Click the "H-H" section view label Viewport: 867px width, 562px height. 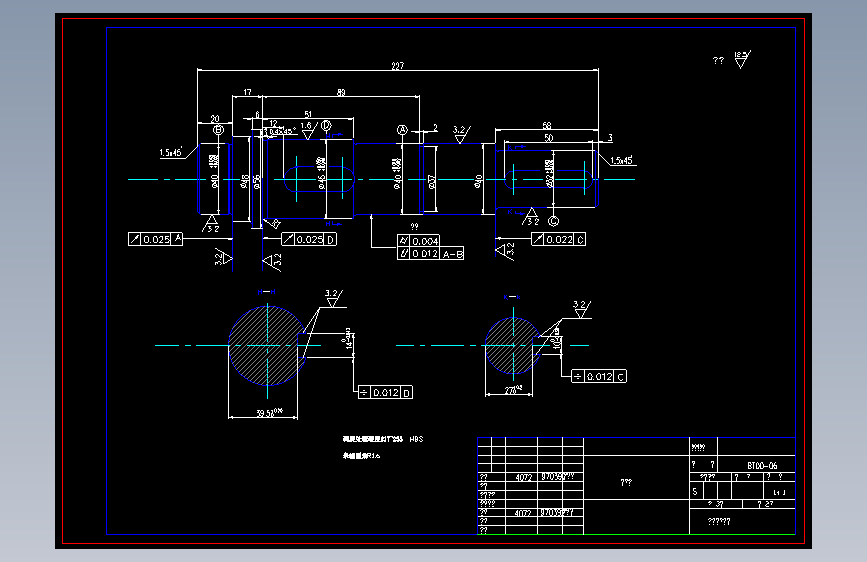coord(267,292)
